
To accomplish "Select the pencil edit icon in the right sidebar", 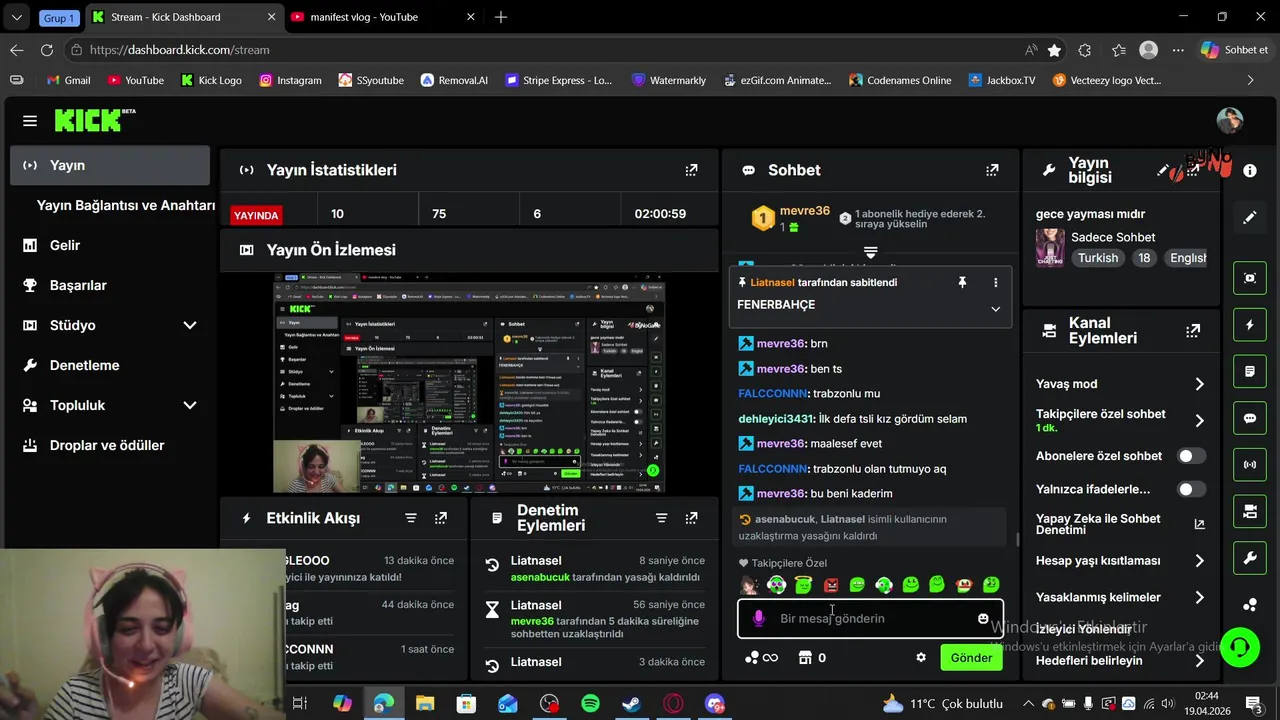I will [x=1250, y=217].
